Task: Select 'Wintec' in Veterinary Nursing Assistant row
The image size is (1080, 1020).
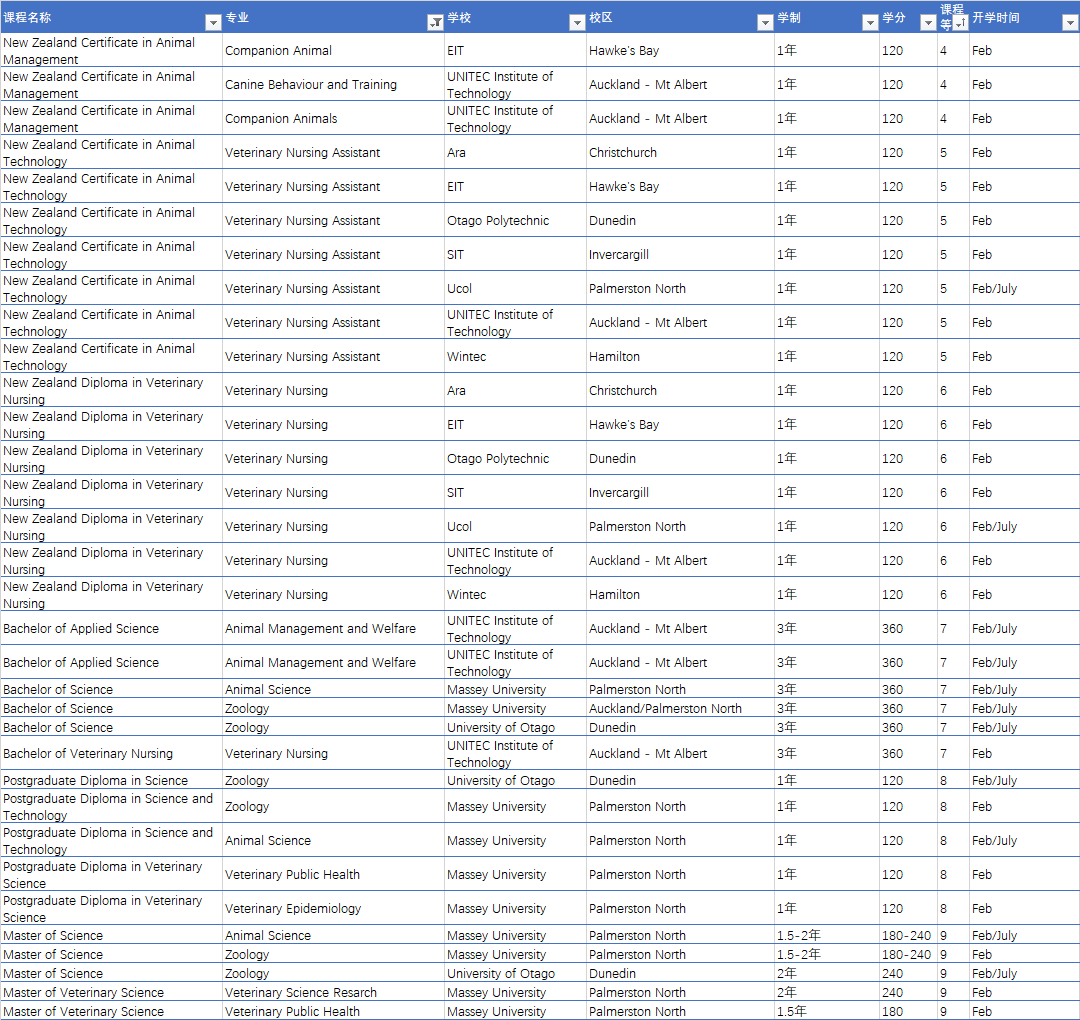Action: pyautogui.click(x=515, y=357)
